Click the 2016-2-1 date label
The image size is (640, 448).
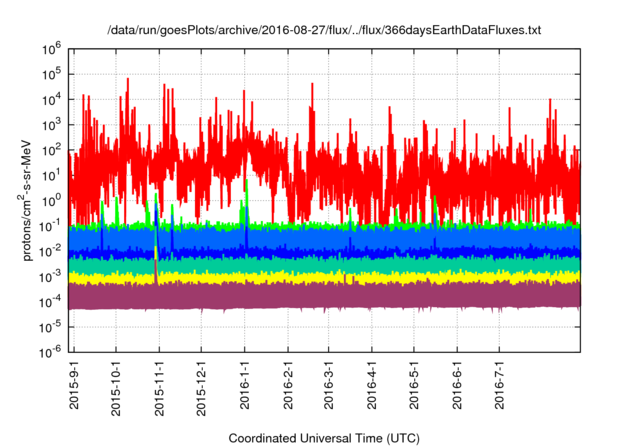(x=288, y=385)
